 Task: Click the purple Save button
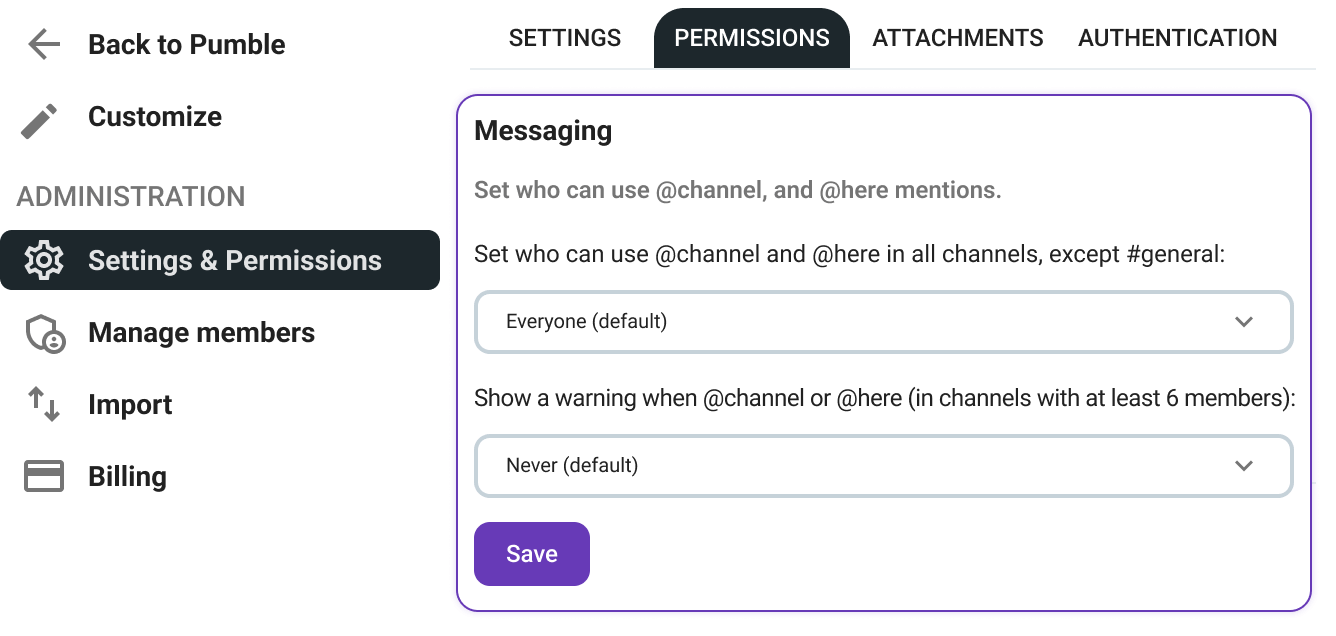[x=532, y=554]
